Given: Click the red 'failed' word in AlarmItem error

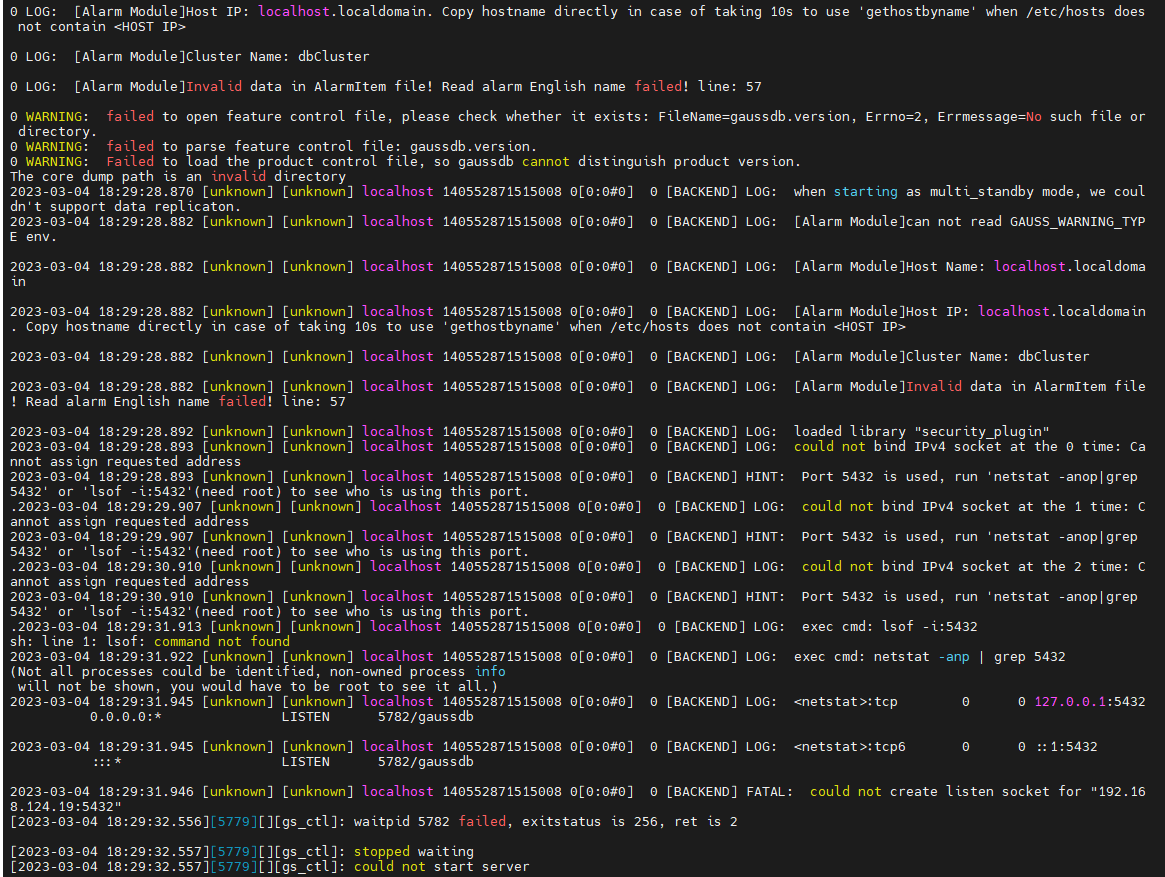Looking at the screenshot, I should [658, 86].
